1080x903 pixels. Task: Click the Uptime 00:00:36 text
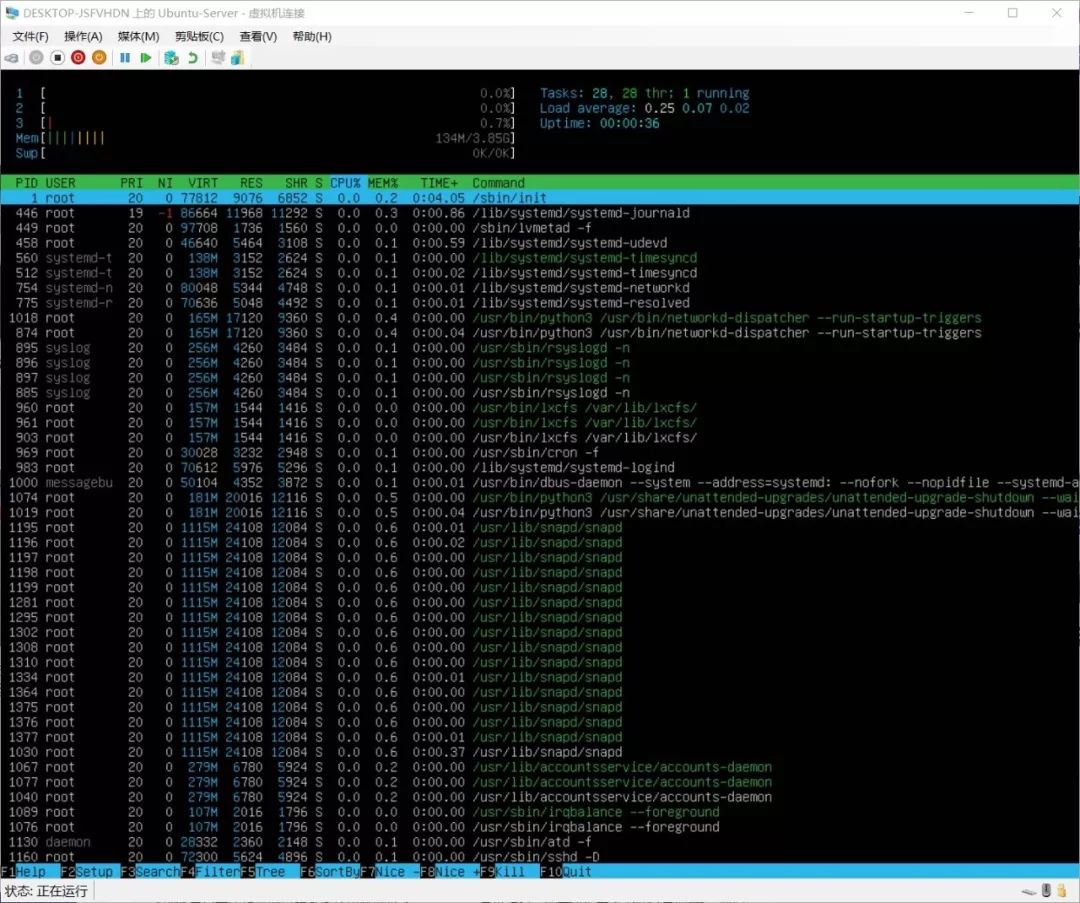pos(600,123)
